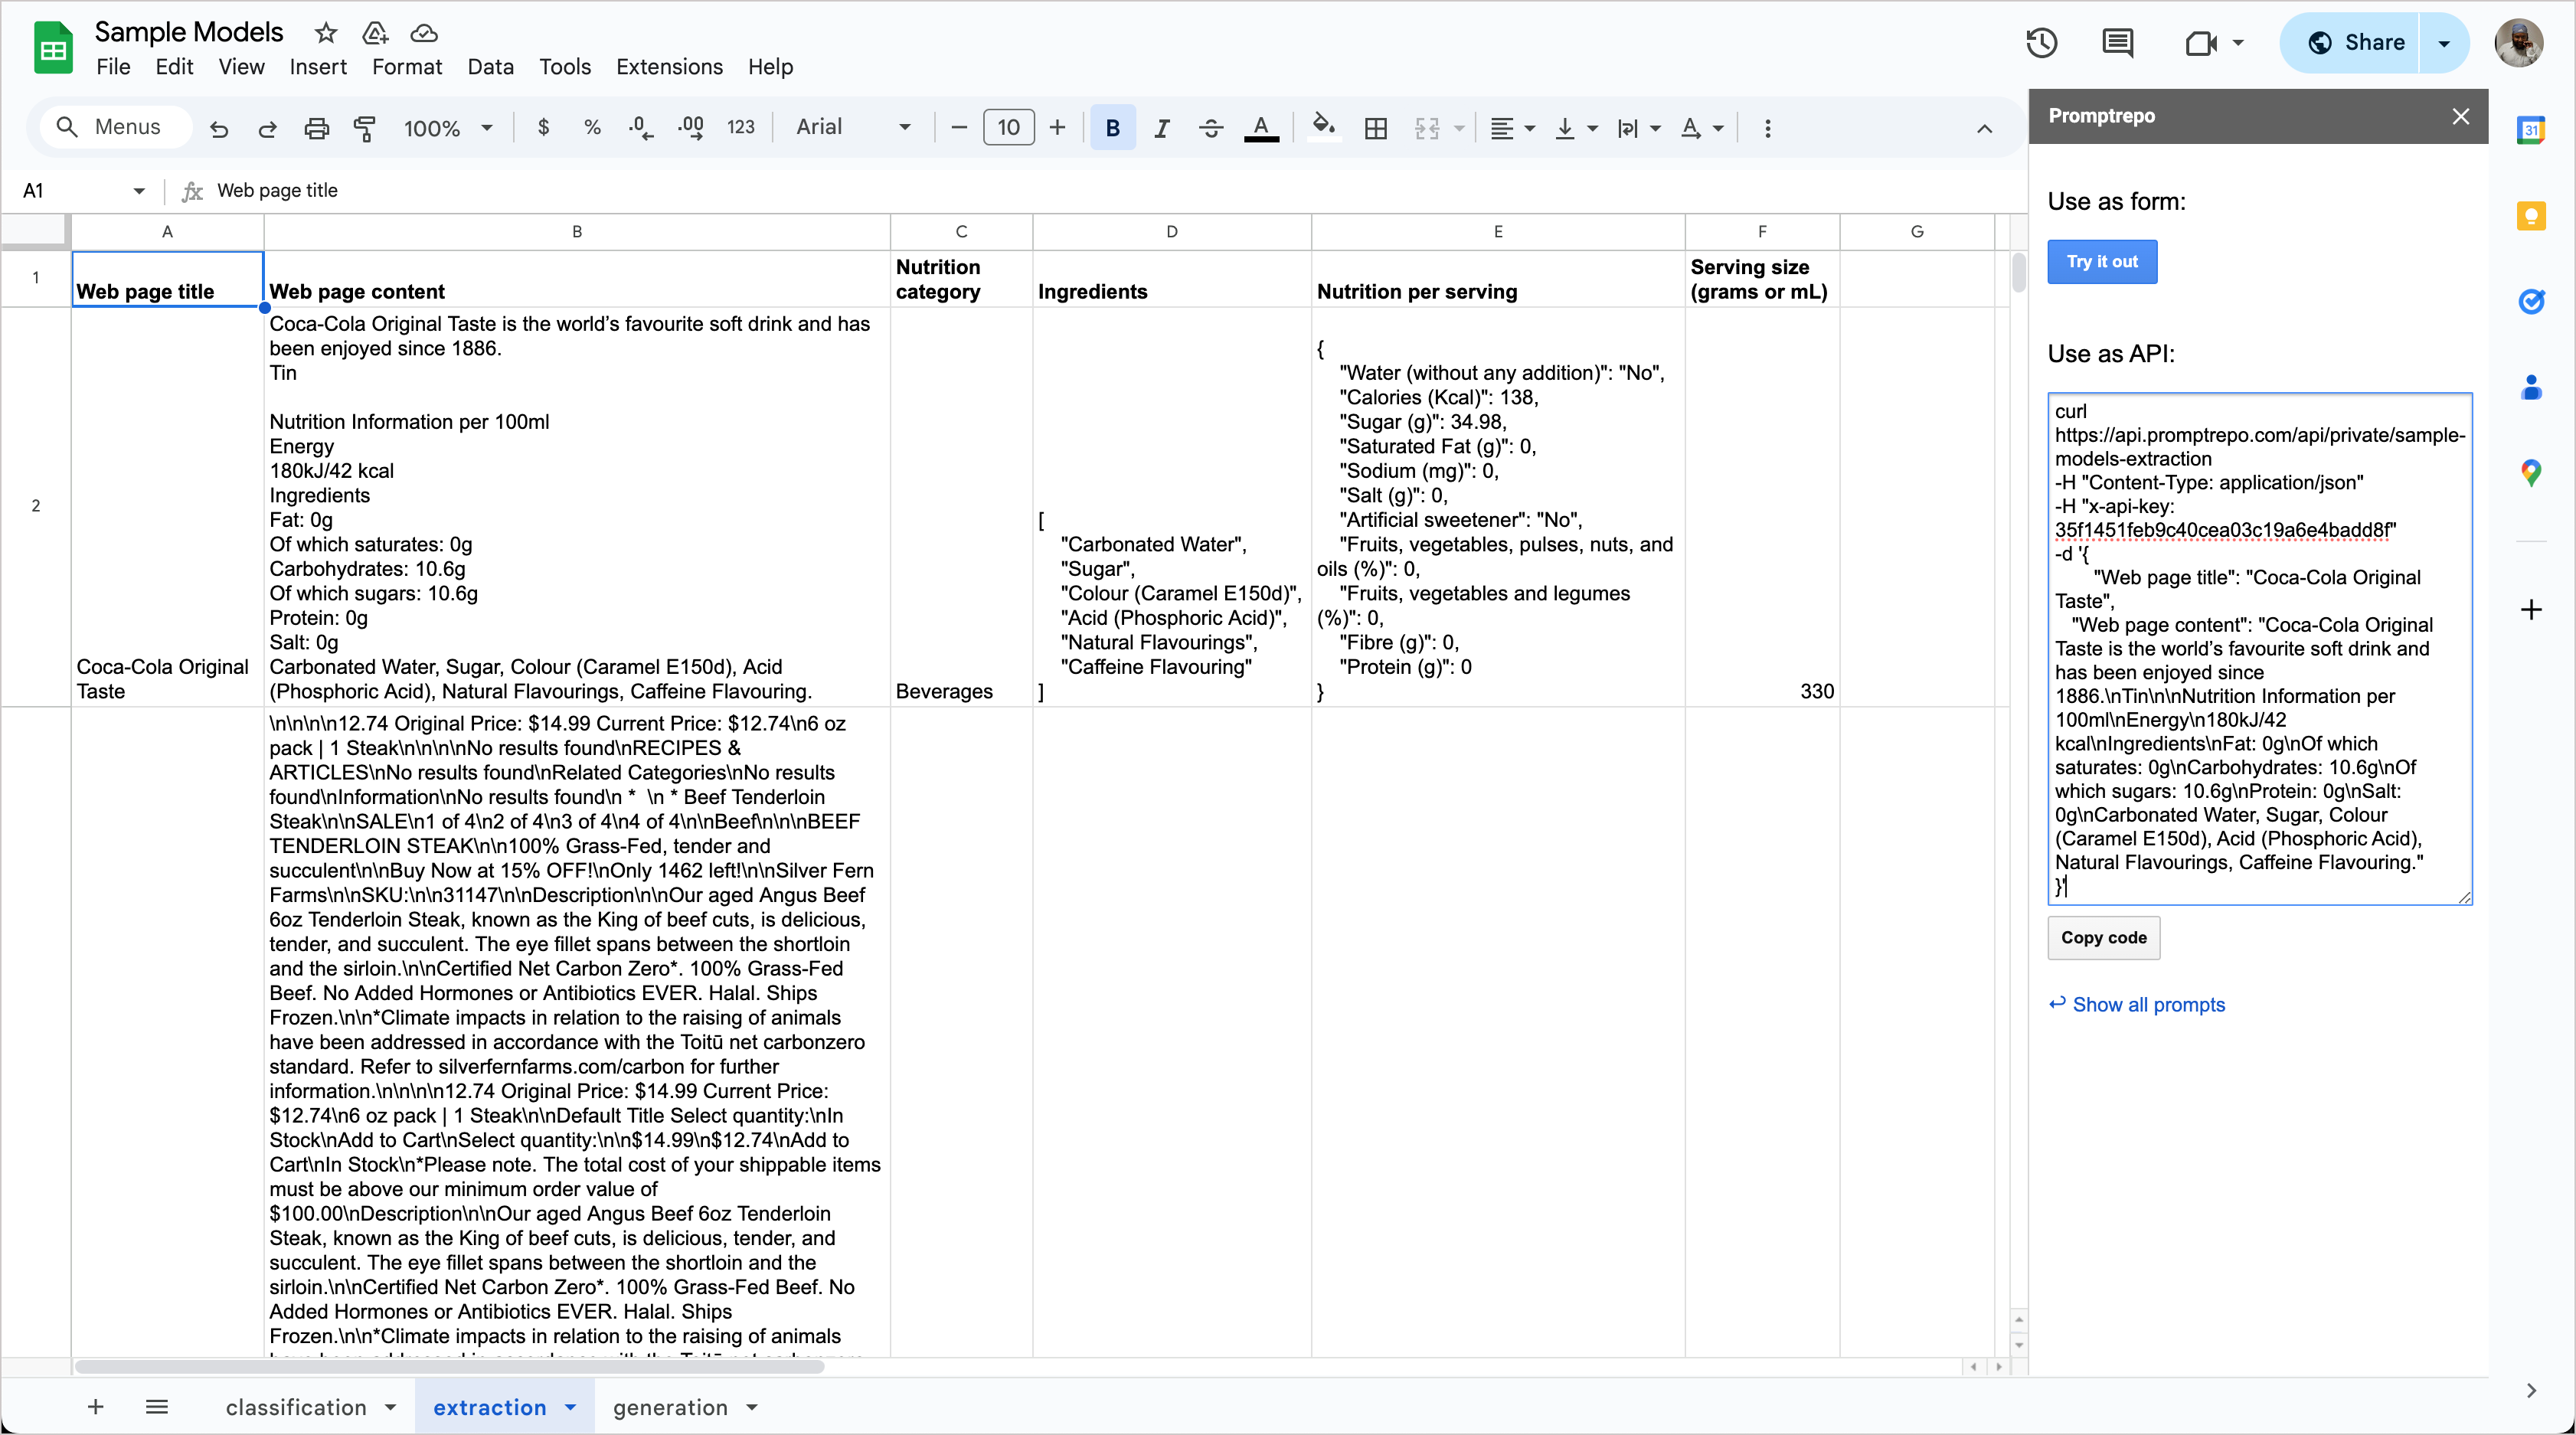Select the paint format roller icon
The height and width of the screenshot is (1435, 2576).
point(365,128)
